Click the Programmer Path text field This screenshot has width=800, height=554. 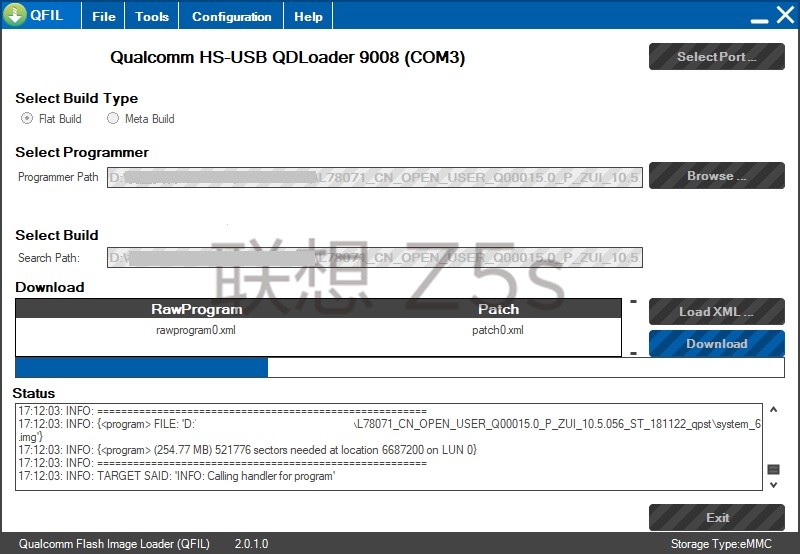[x=374, y=177]
